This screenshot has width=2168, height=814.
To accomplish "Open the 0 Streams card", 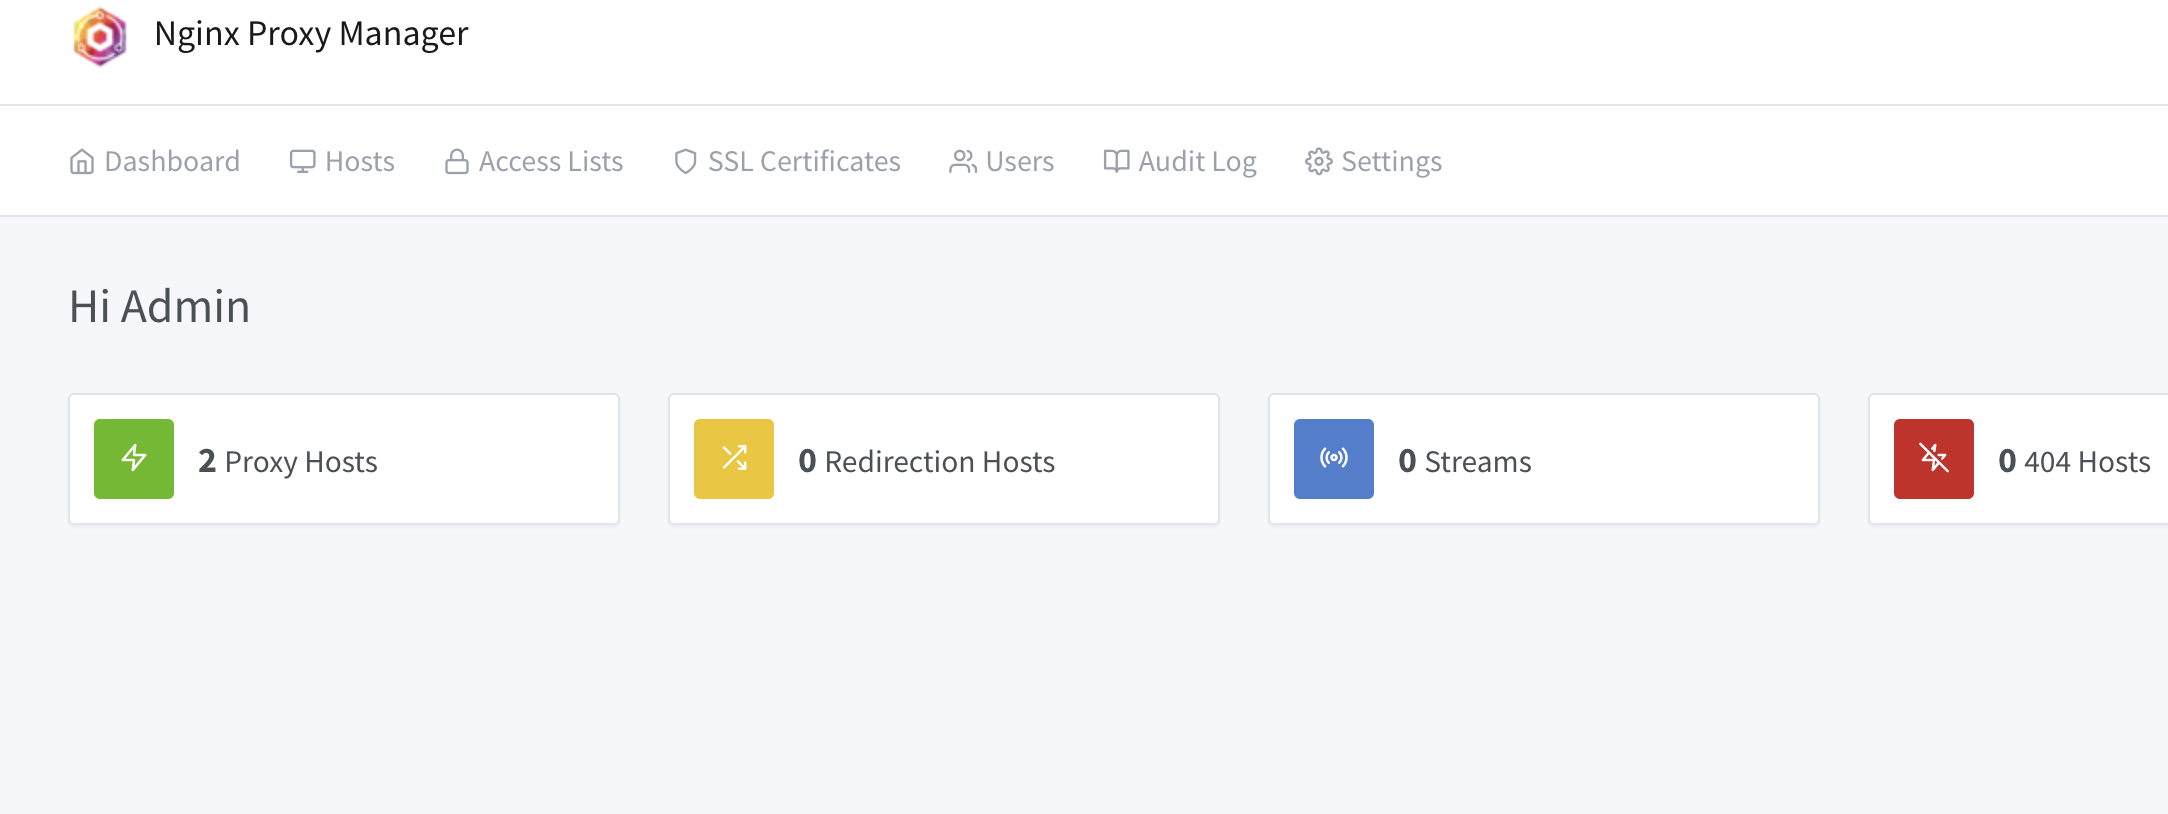I will coord(1544,459).
